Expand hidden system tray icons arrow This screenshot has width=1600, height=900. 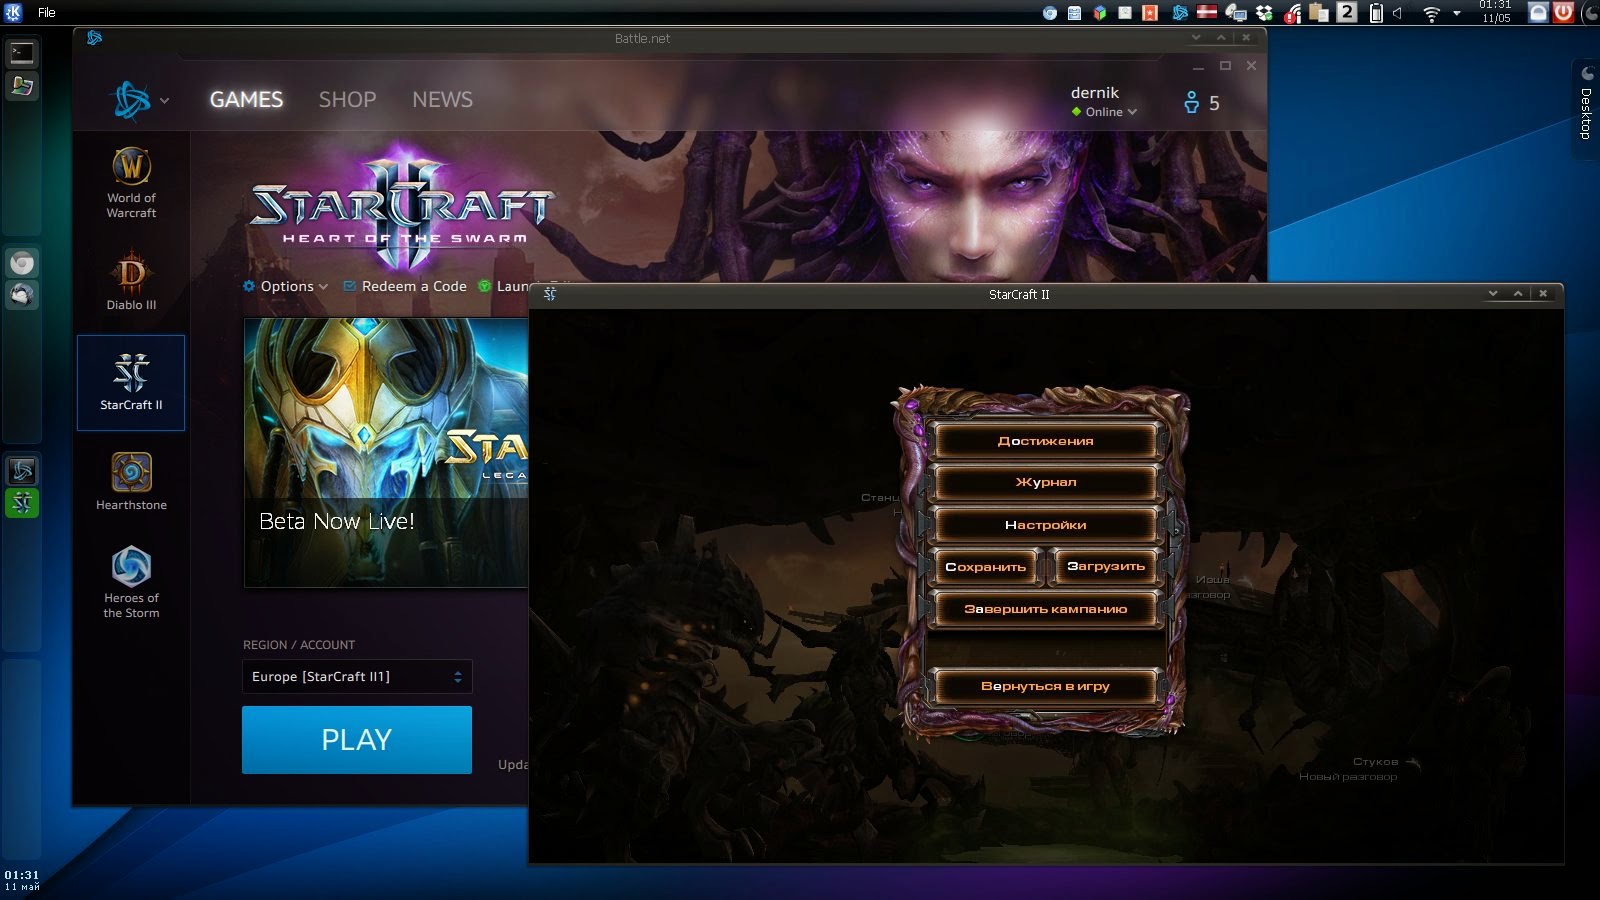1457,13
